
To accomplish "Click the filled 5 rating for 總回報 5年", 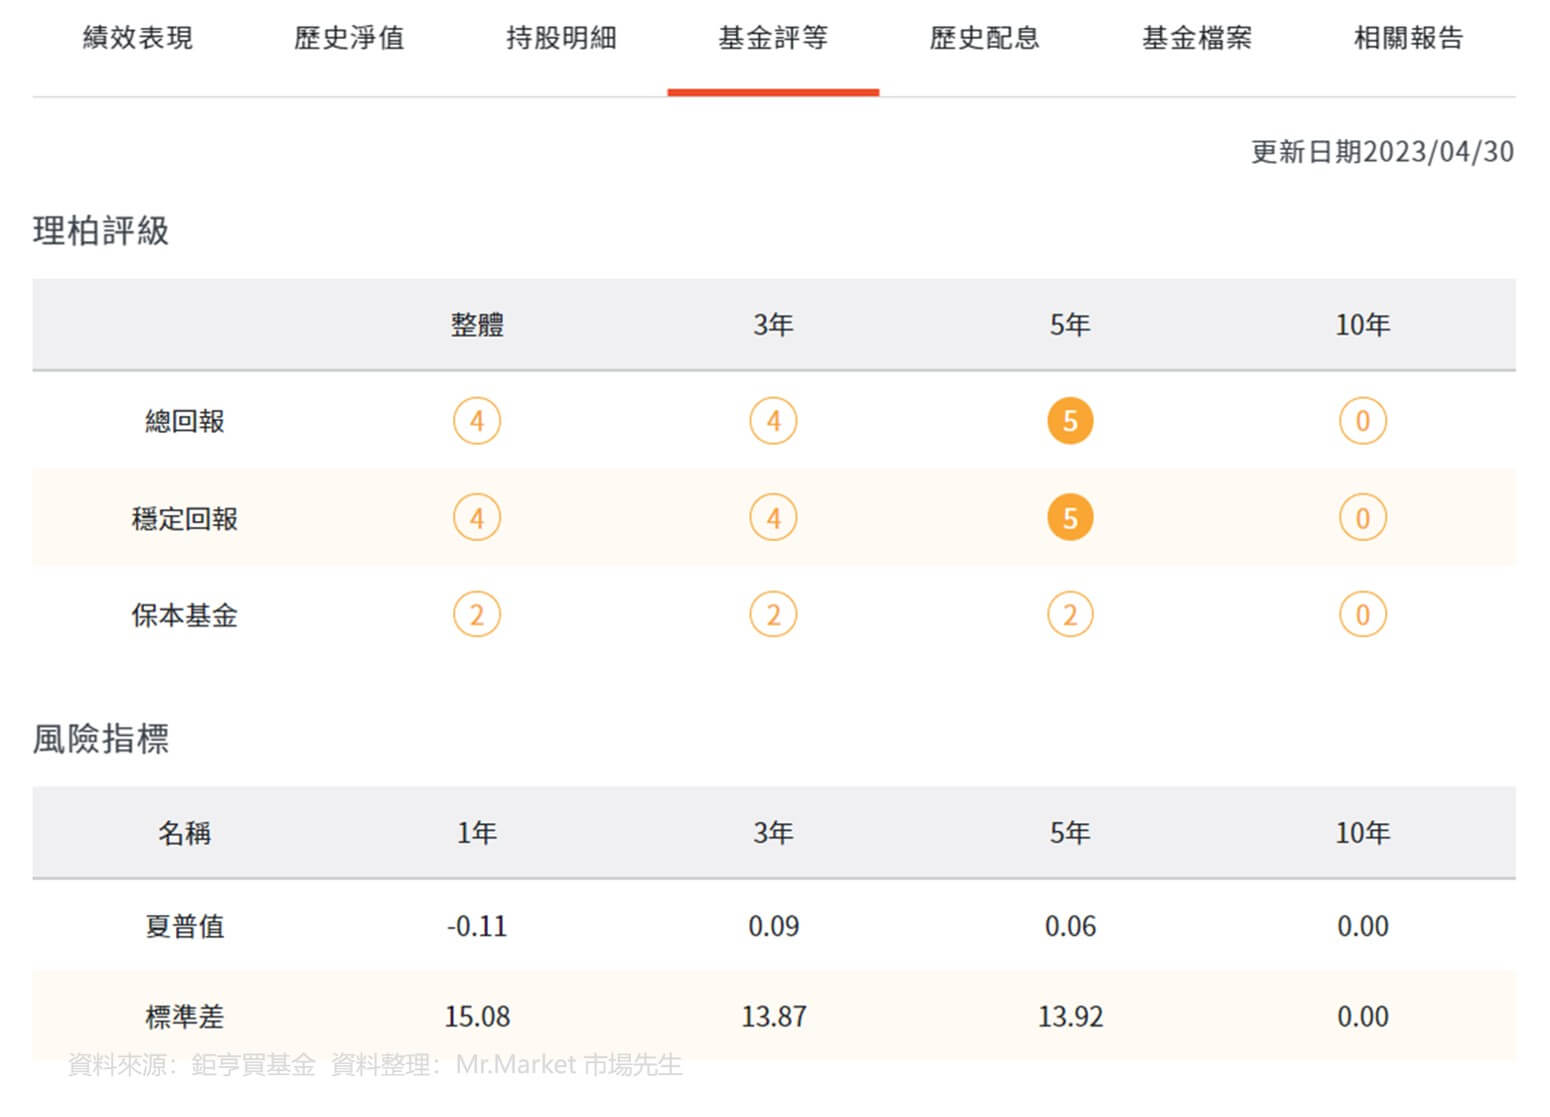I will point(1070,421).
